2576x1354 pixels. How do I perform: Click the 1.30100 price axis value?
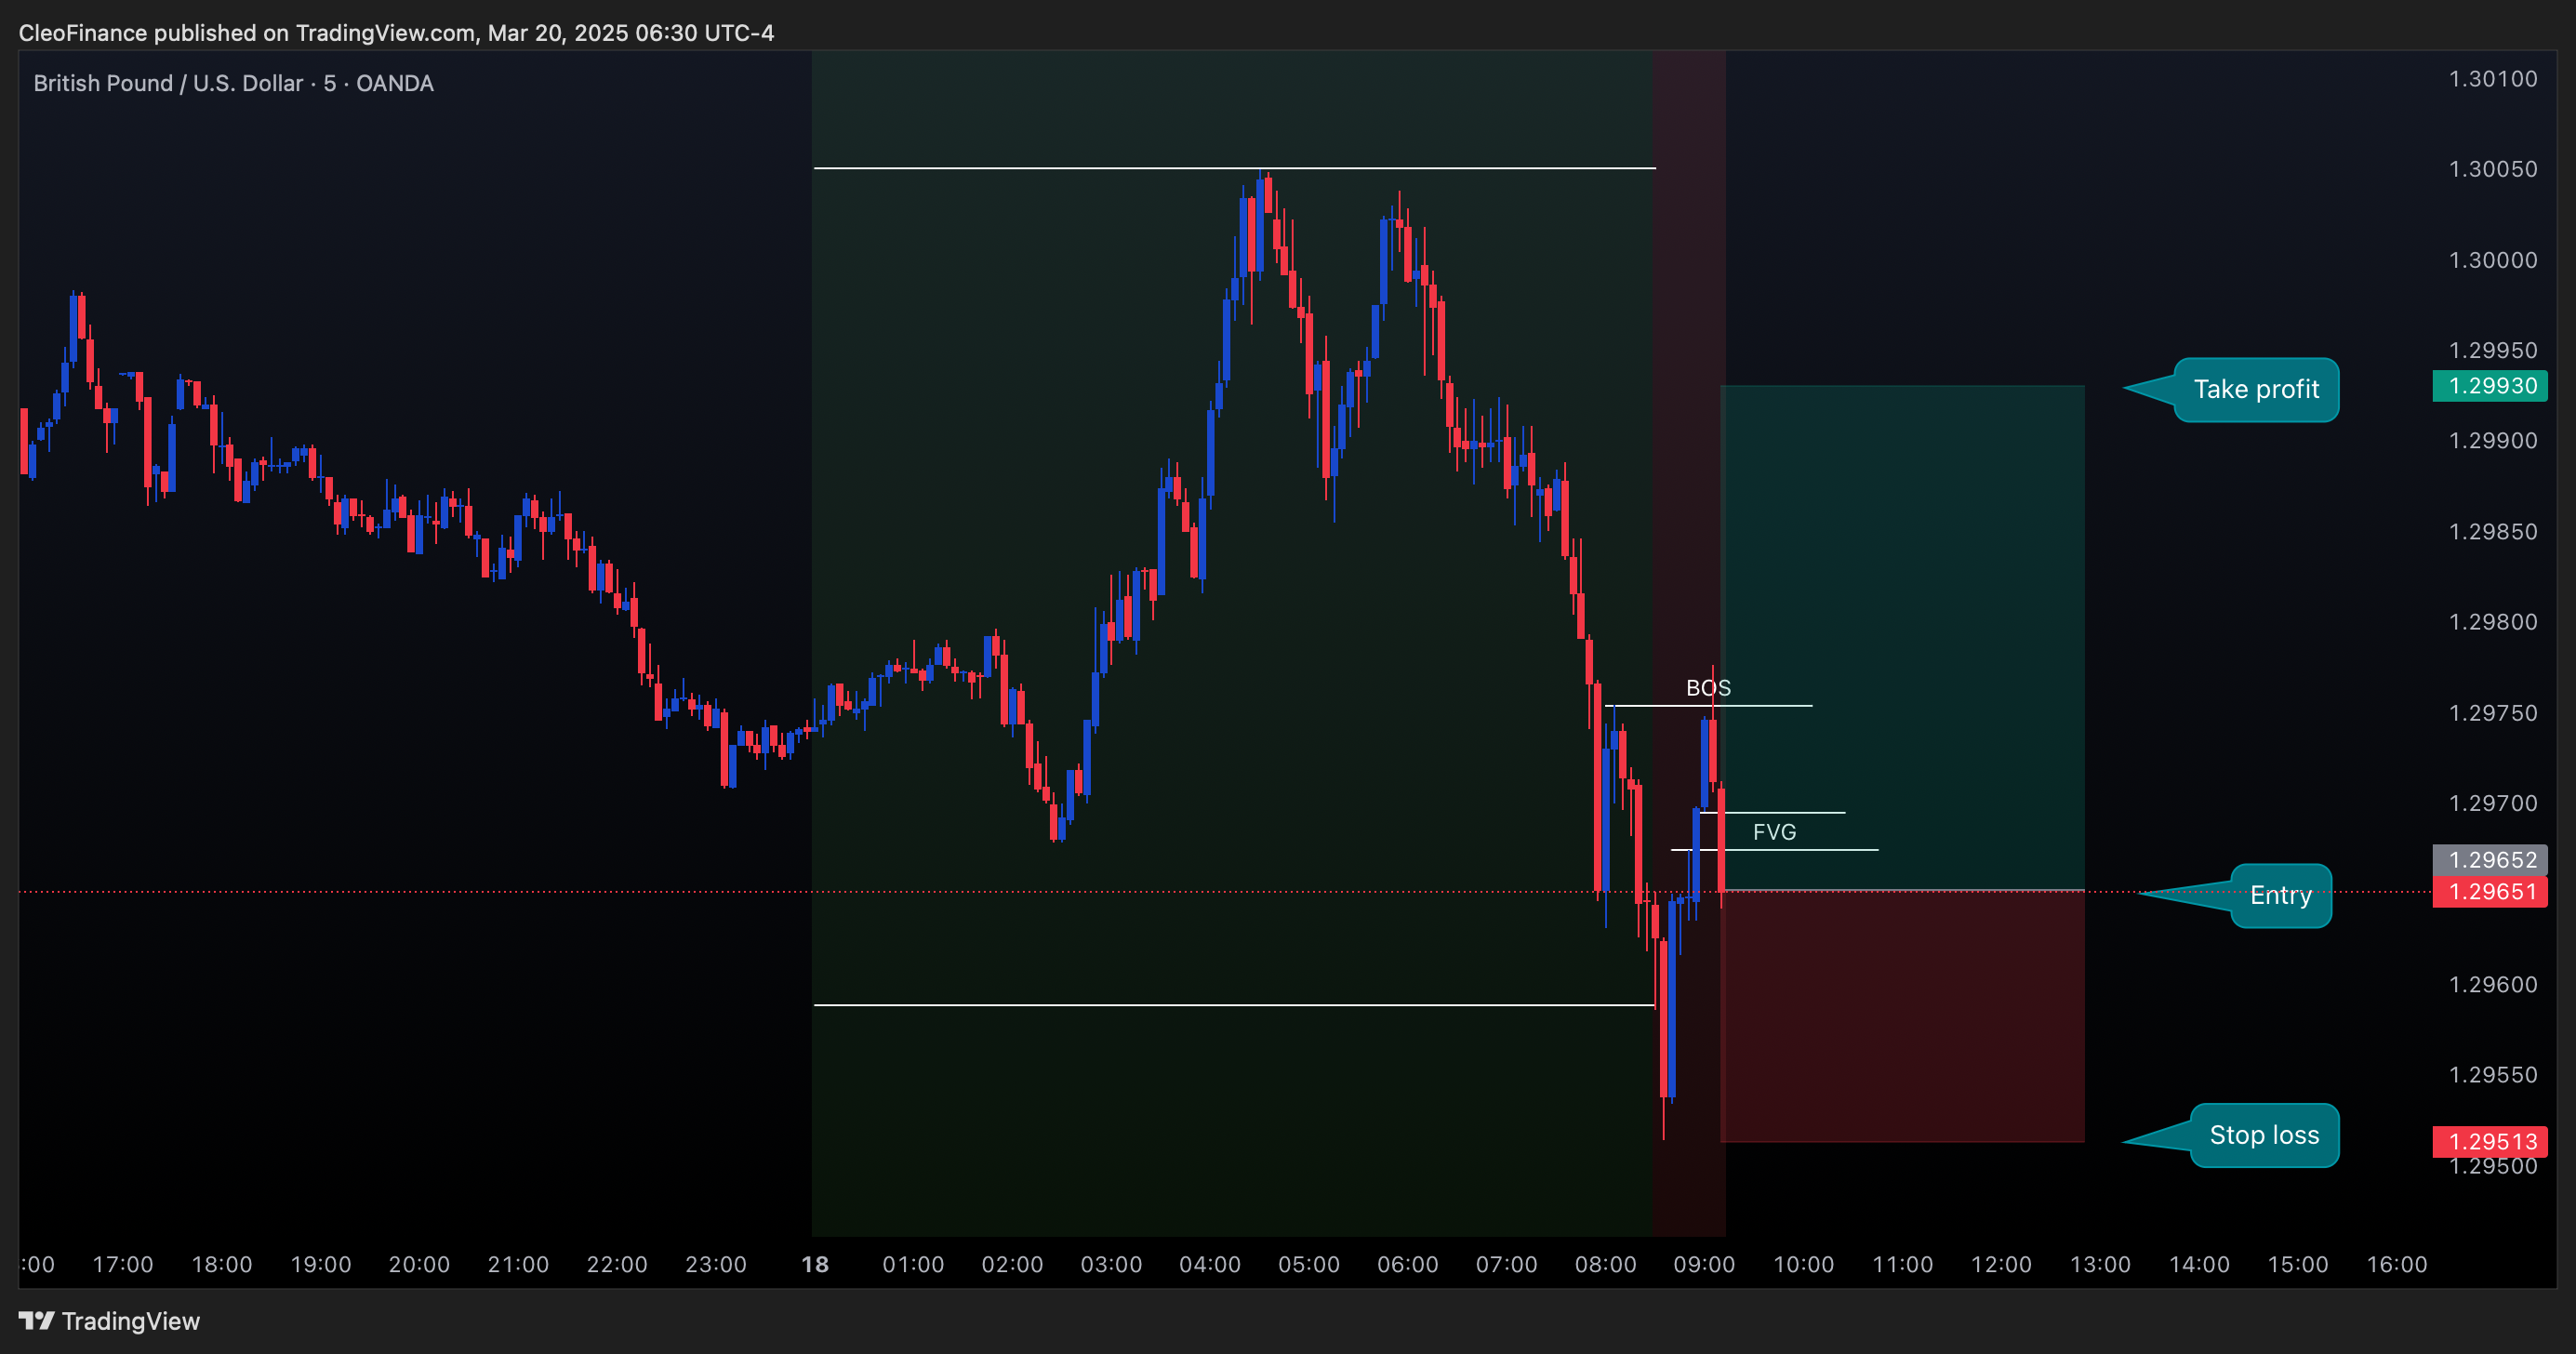pyautogui.click(x=2492, y=79)
